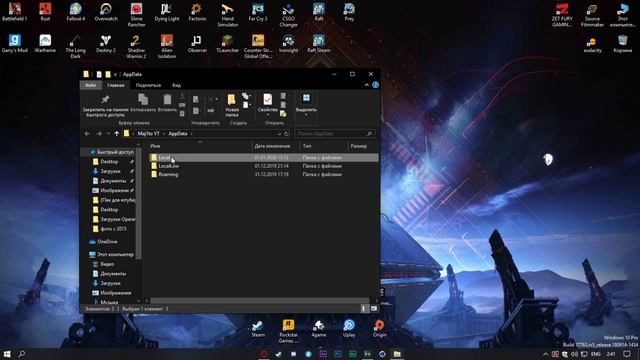640x360 pixels.
Task: Select the Steam desktop shortcut
Action: coord(258,329)
